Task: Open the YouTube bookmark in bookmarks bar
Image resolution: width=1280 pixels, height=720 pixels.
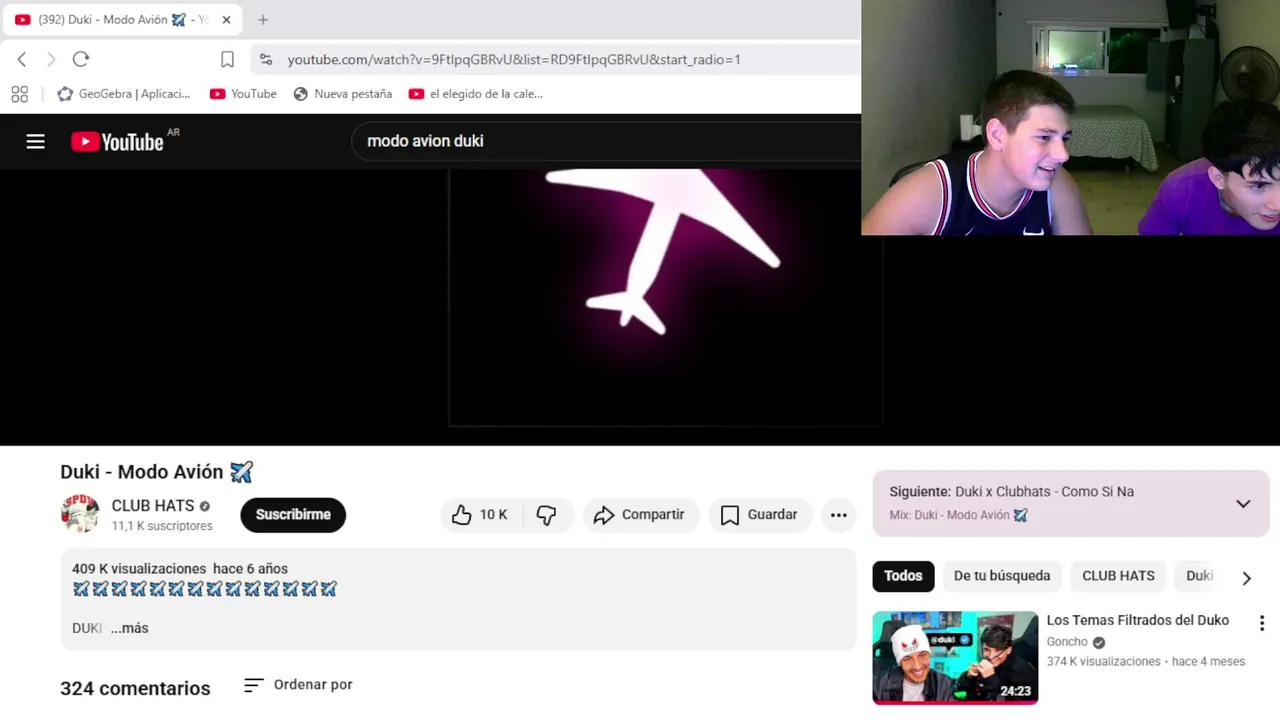Action: click(243, 94)
